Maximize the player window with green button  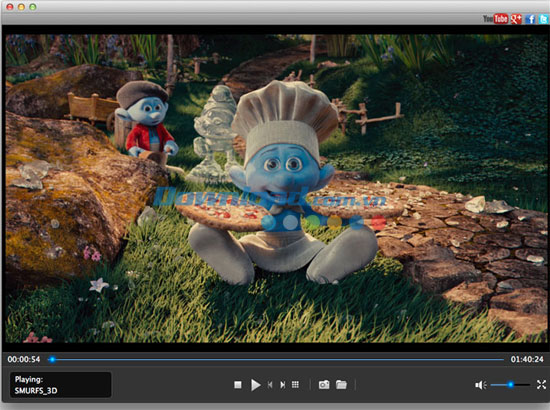coord(33,7)
